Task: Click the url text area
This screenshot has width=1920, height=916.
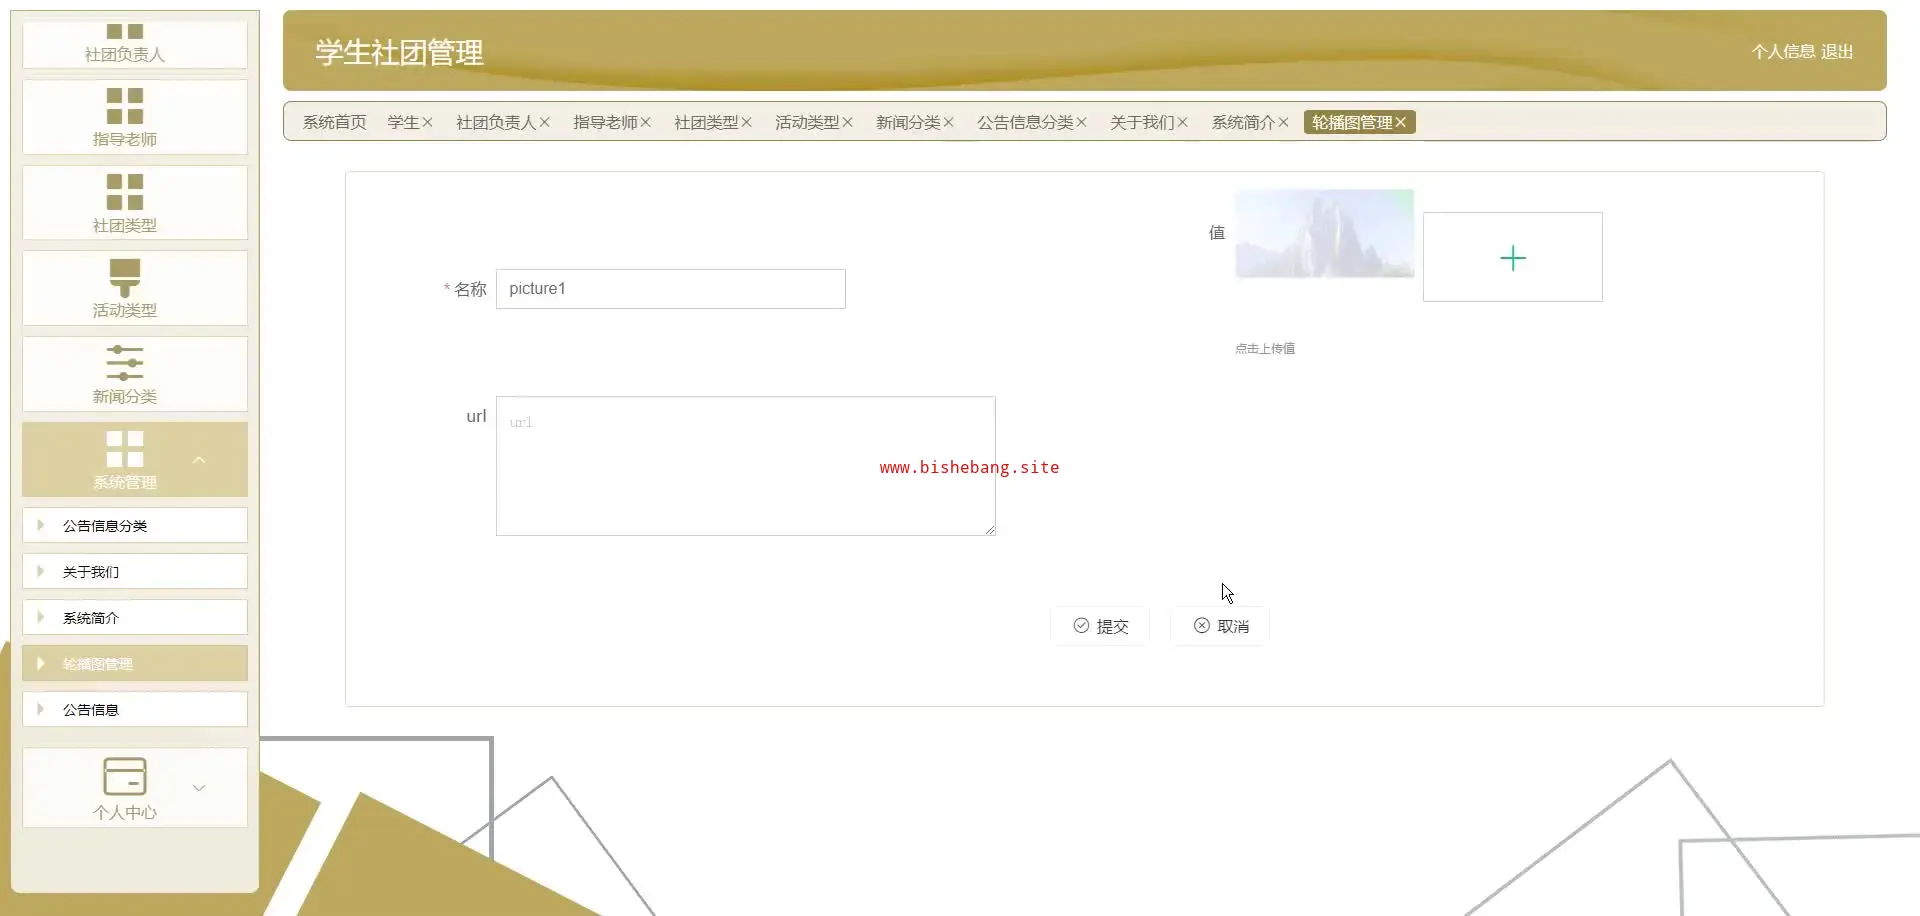Action: (746, 466)
